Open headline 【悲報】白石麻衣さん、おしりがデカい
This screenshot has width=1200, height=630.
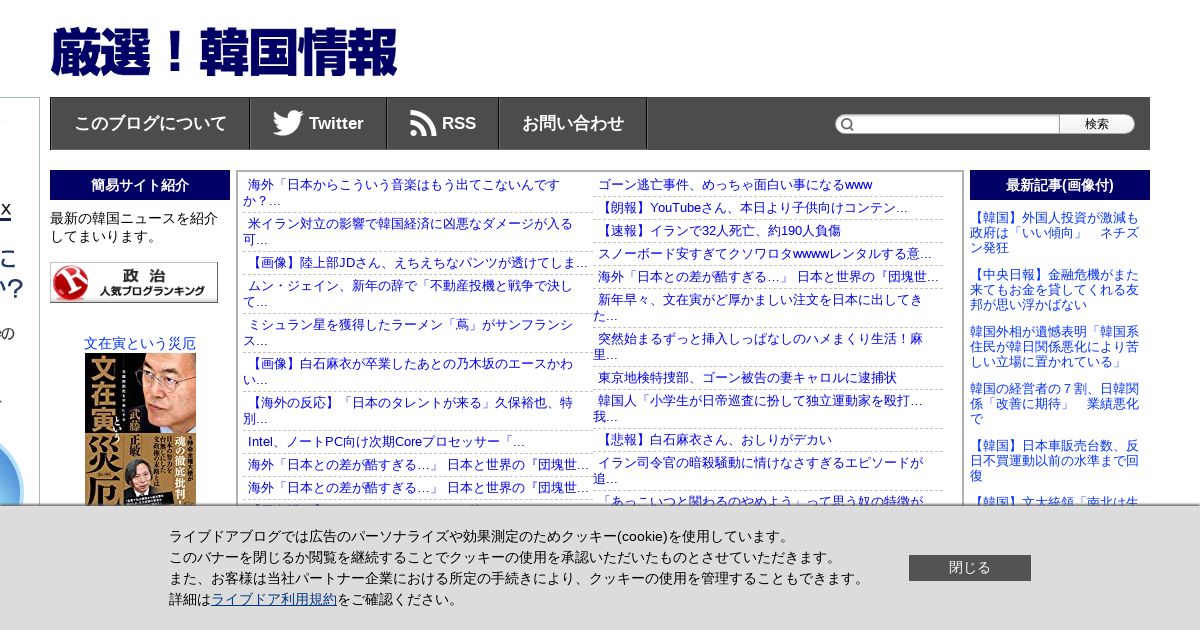tap(715, 440)
